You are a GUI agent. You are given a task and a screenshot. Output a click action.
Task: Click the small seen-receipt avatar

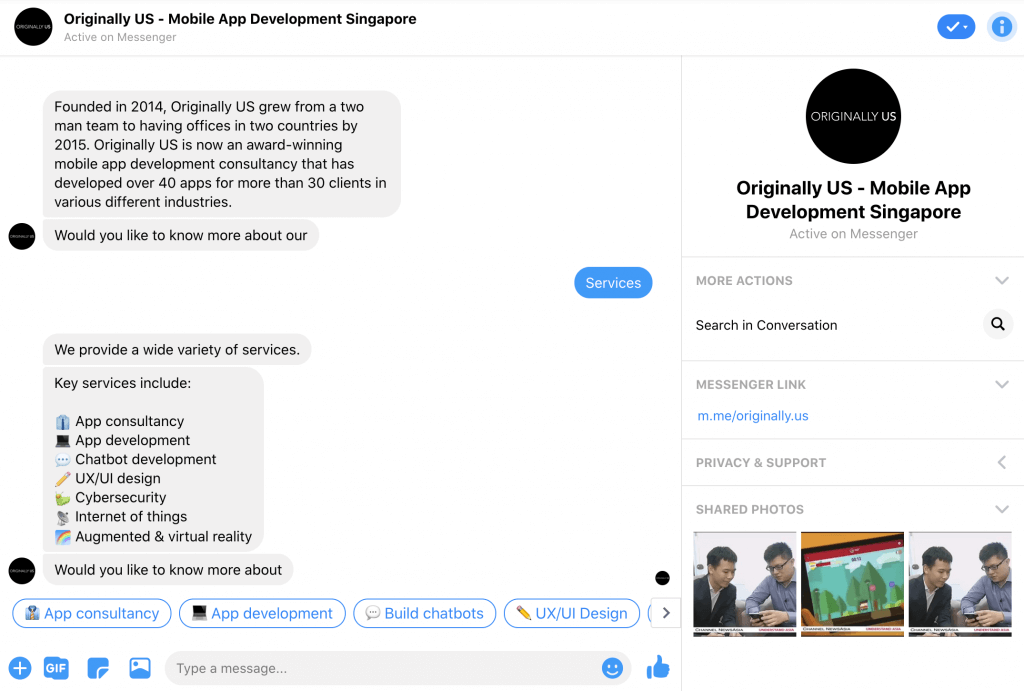point(662,578)
